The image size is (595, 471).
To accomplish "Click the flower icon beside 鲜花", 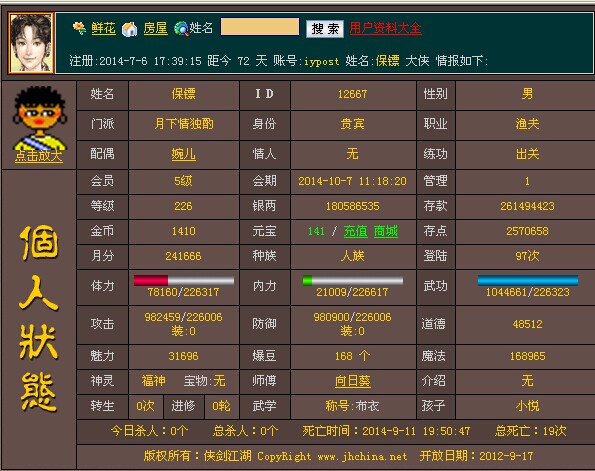I will 79,28.
